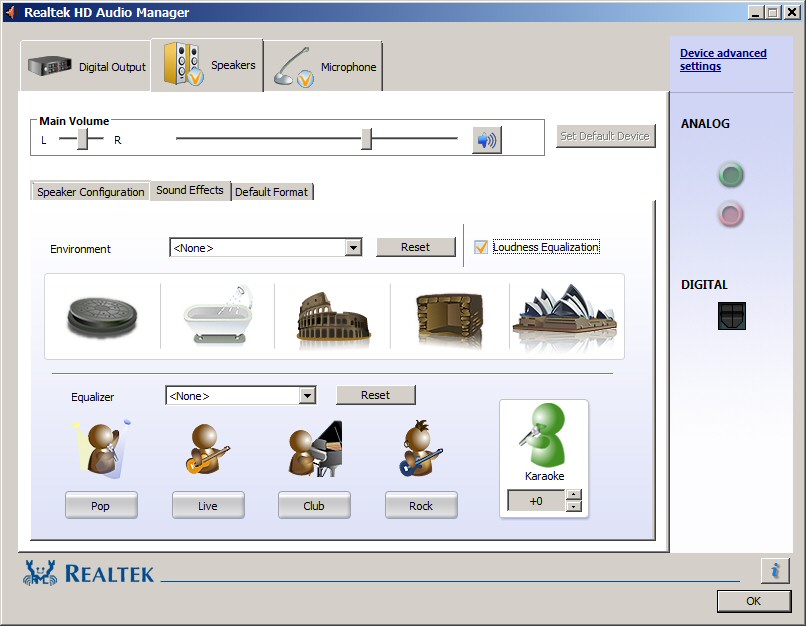Click the Live guitarist equalizer icon
This screenshot has height=626, width=806.
(x=207, y=448)
